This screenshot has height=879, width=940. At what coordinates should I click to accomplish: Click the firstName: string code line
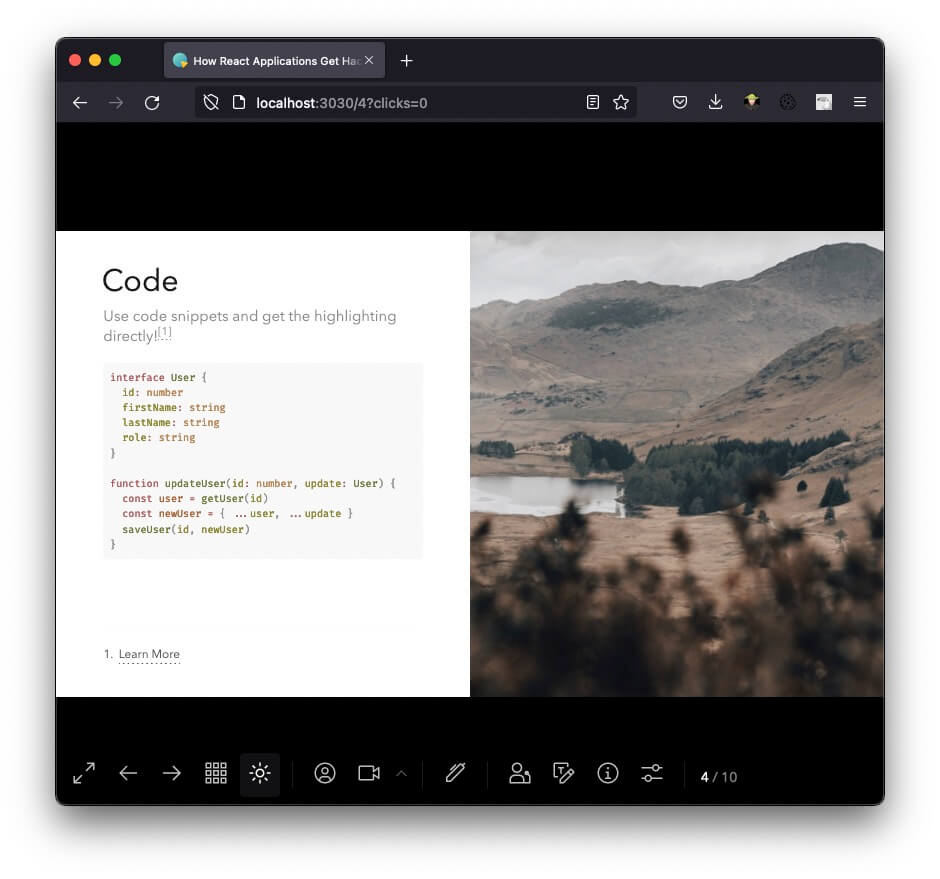coord(174,407)
